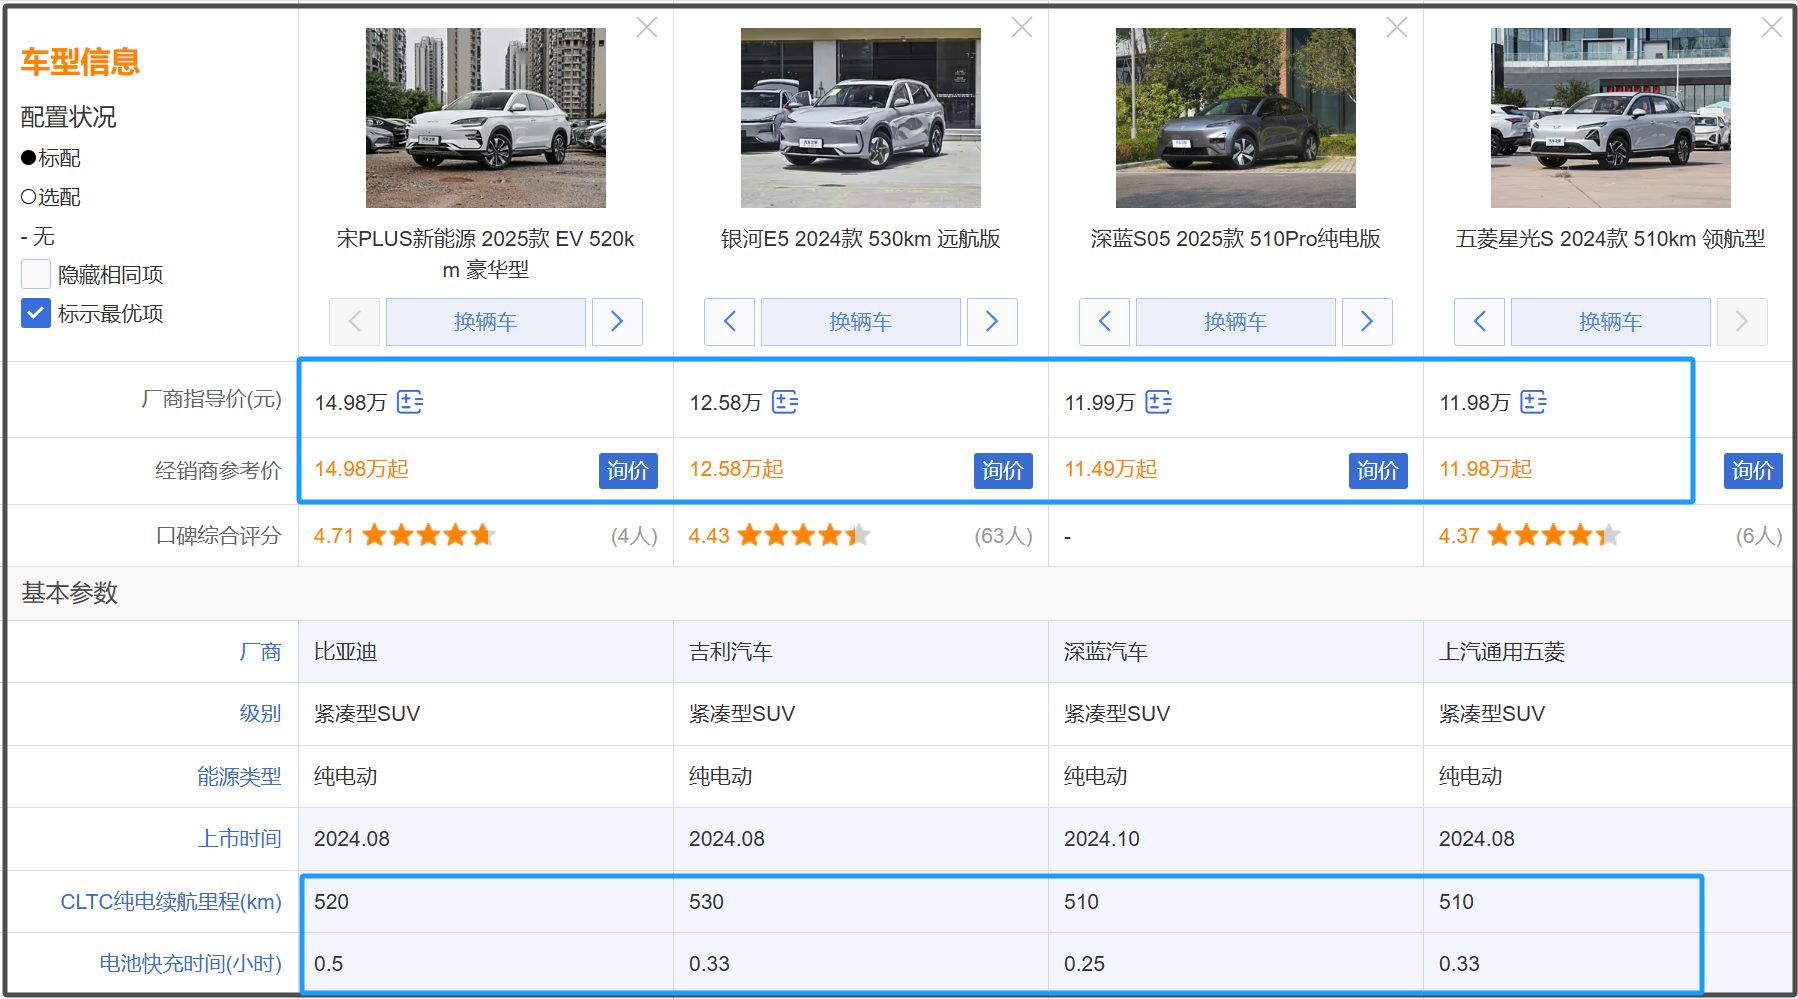1798x999 pixels.
Task: Click the (4人) review count
Action: pyautogui.click(x=635, y=536)
